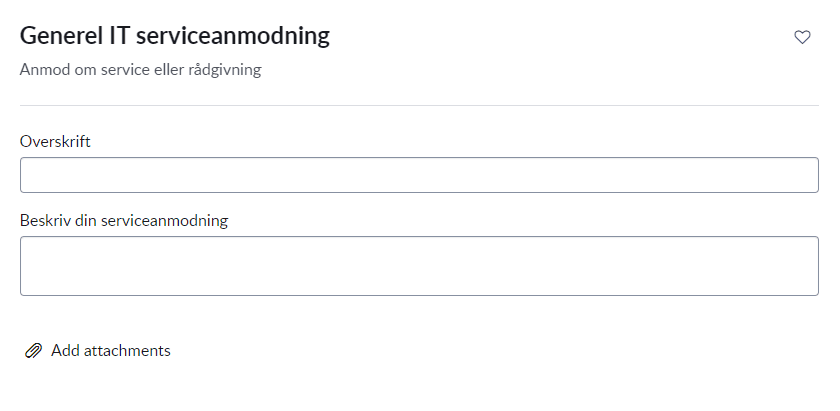This screenshot has width=840, height=411.
Task: Click the word "Add" beside the paperclip
Action: [65, 351]
